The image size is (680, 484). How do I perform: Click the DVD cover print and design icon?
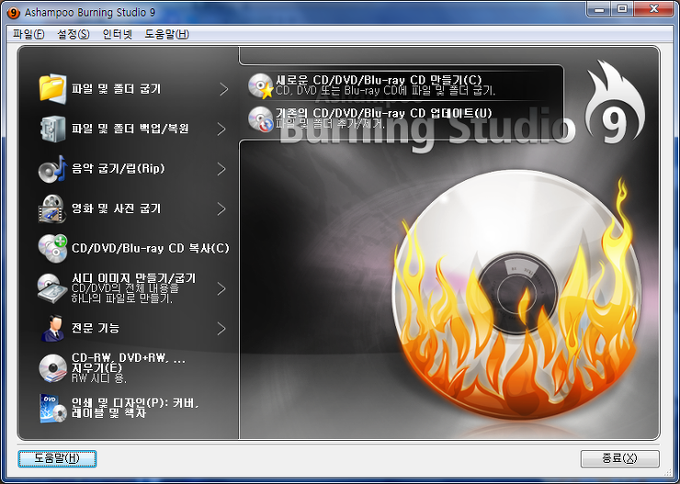[x=52, y=408]
